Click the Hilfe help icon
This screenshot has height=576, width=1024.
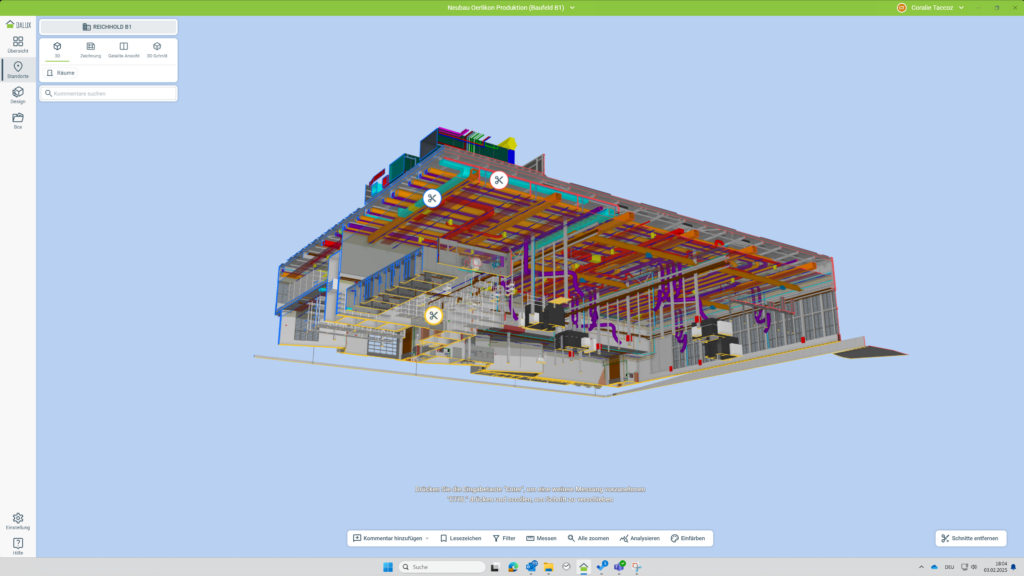18,546
